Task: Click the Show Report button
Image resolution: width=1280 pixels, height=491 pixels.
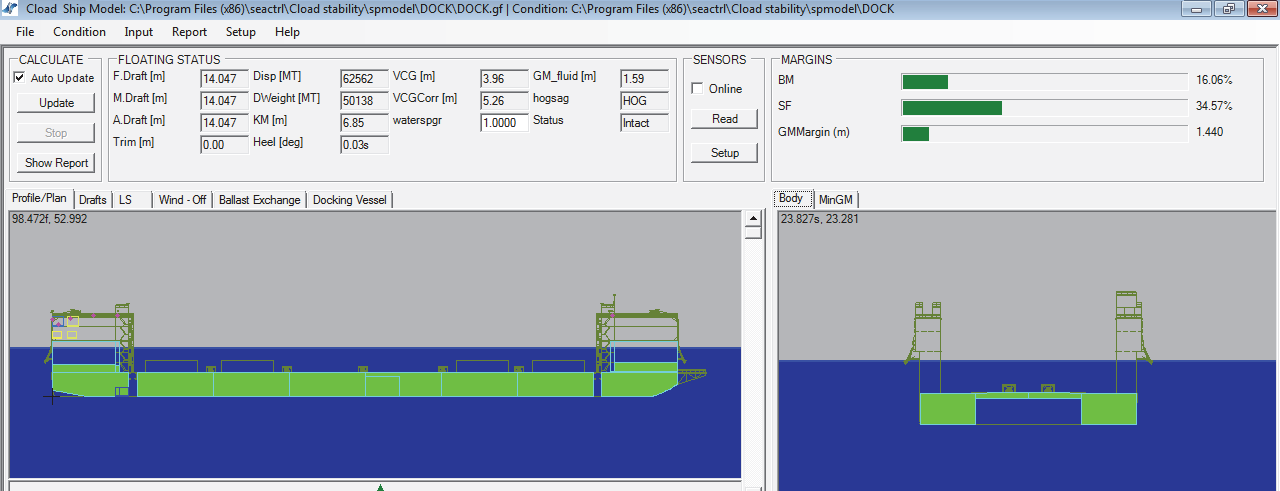Action: point(57,163)
